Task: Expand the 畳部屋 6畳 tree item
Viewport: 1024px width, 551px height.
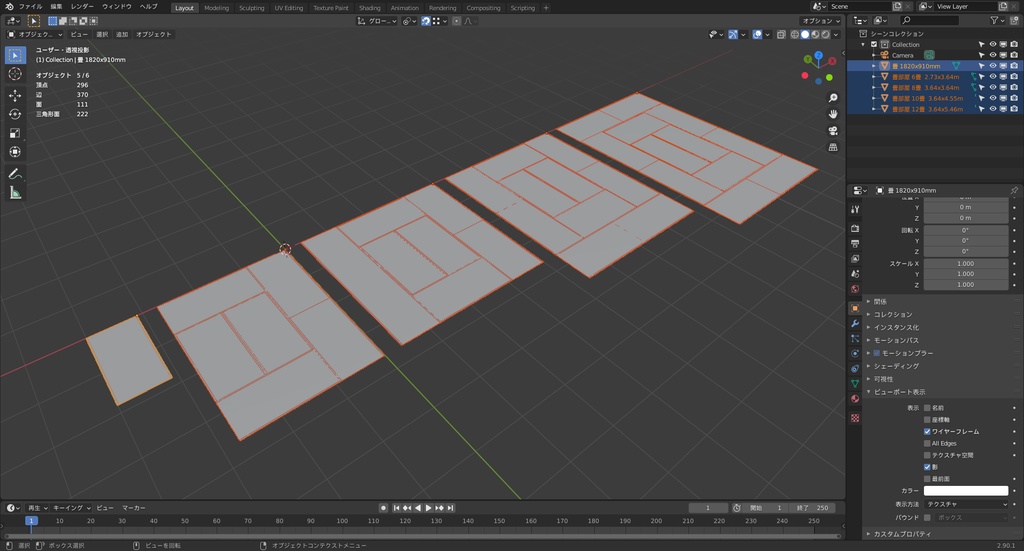Action: 873,77
